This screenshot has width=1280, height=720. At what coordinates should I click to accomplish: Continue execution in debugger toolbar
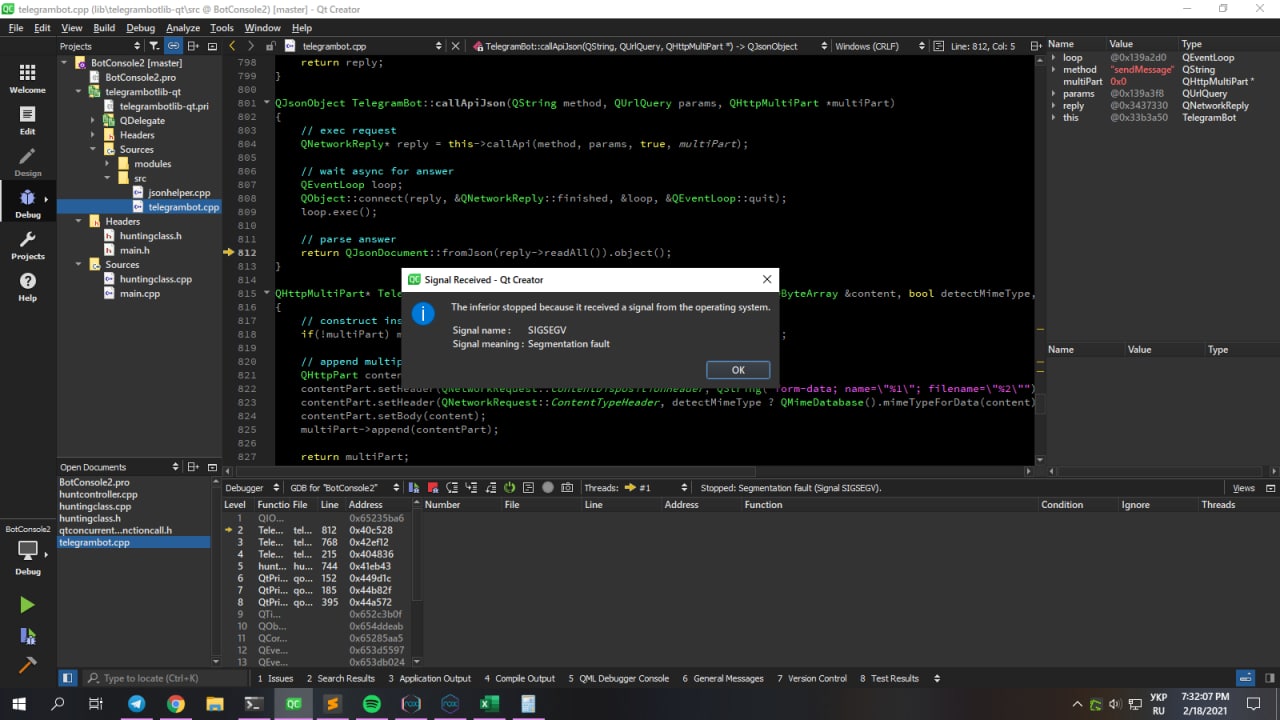tap(415, 488)
